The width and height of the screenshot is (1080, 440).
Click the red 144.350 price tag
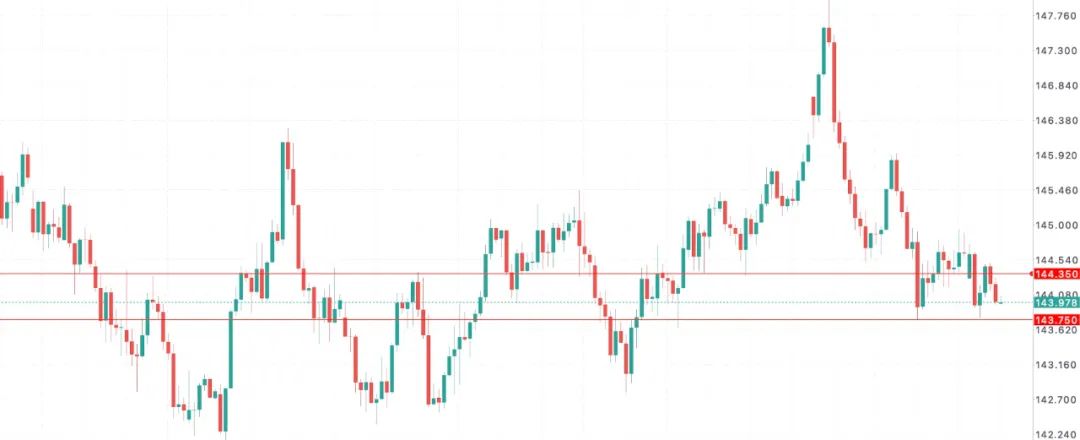pyautogui.click(x=1056, y=273)
